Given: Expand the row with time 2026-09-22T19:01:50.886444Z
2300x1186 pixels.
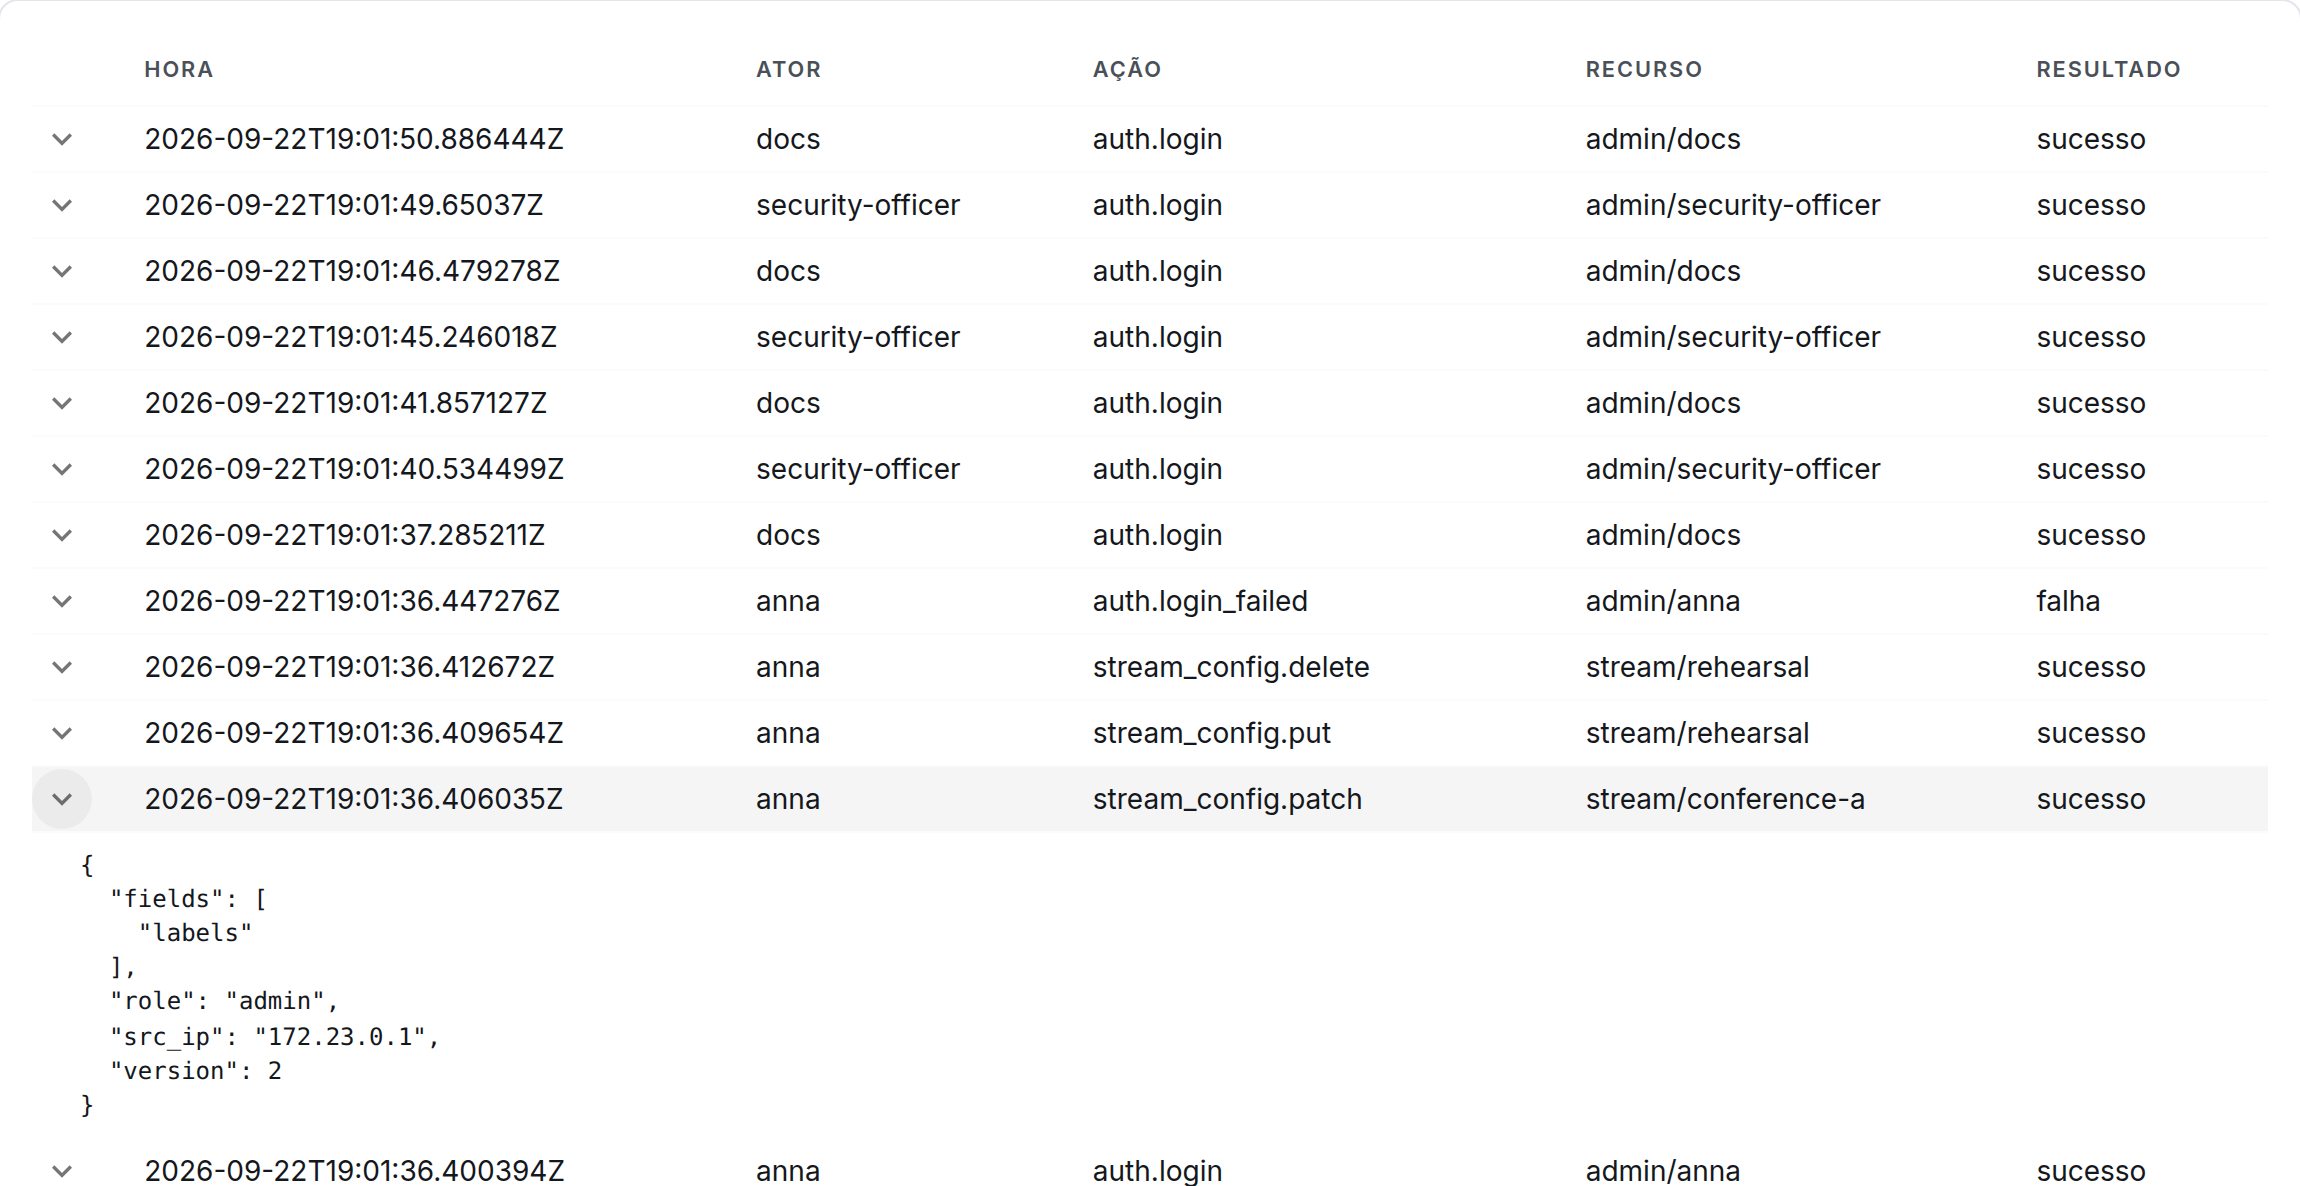Looking at the screenshot, I should click(62, 139).
